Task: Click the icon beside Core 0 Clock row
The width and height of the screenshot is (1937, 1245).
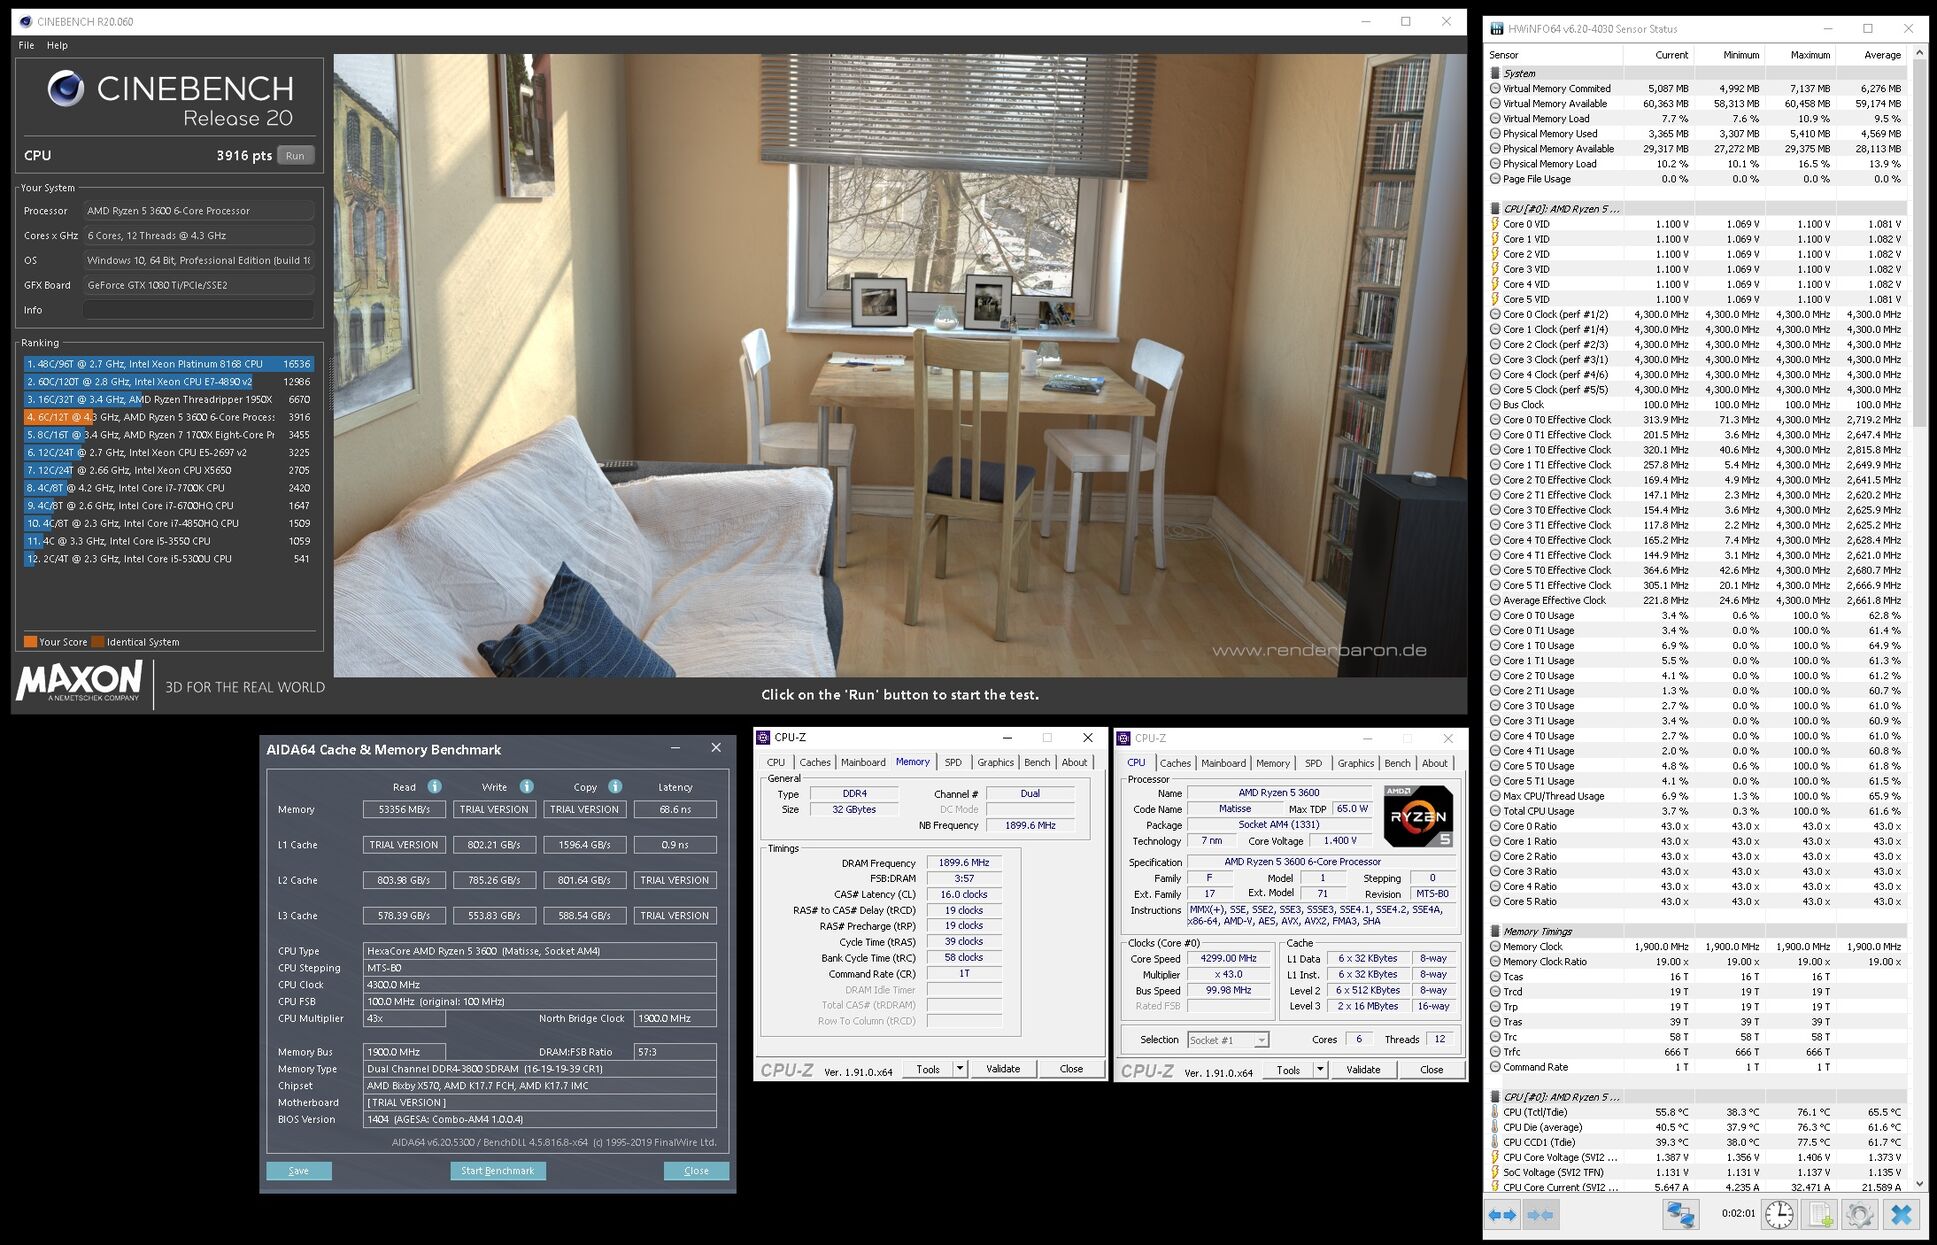Action: tap(1495, 314)
